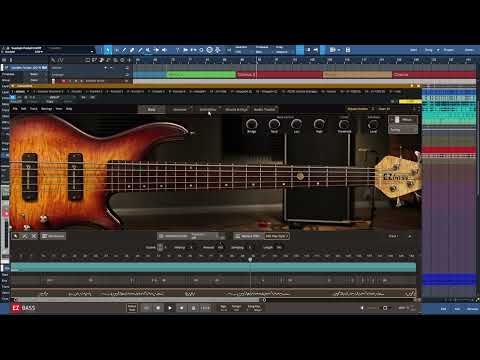Open the Tuning dropdown
The height and width of the screenshot is (360, 480).
tap(403, 130)
